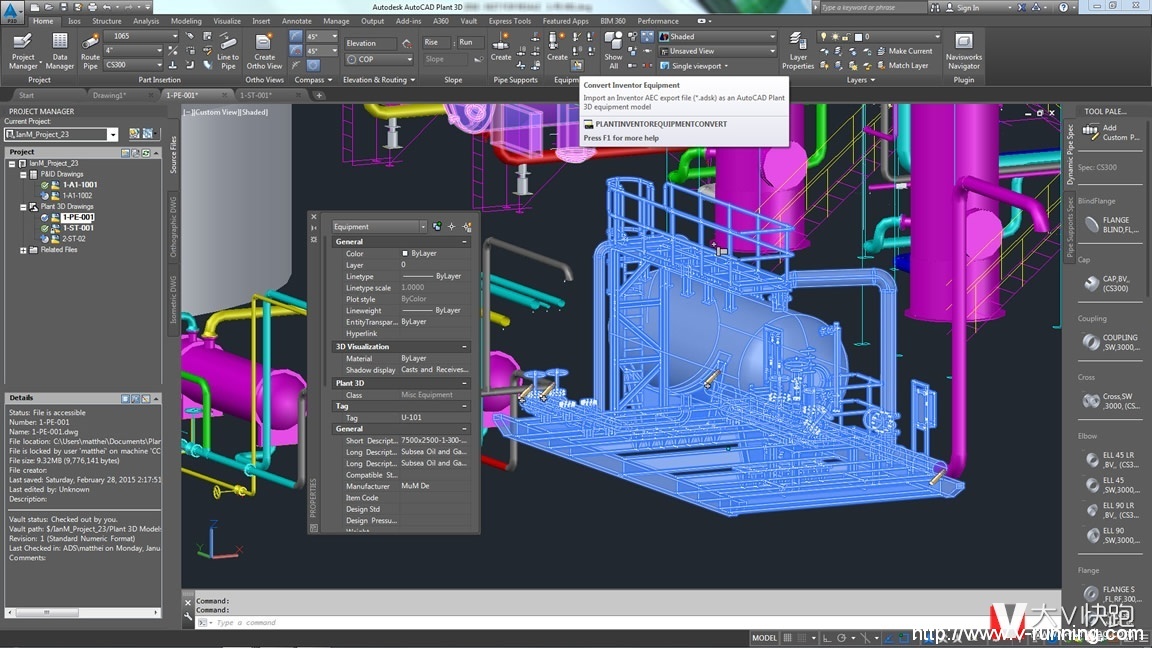Switch to the Structure ribbon tab

[106, 21]
